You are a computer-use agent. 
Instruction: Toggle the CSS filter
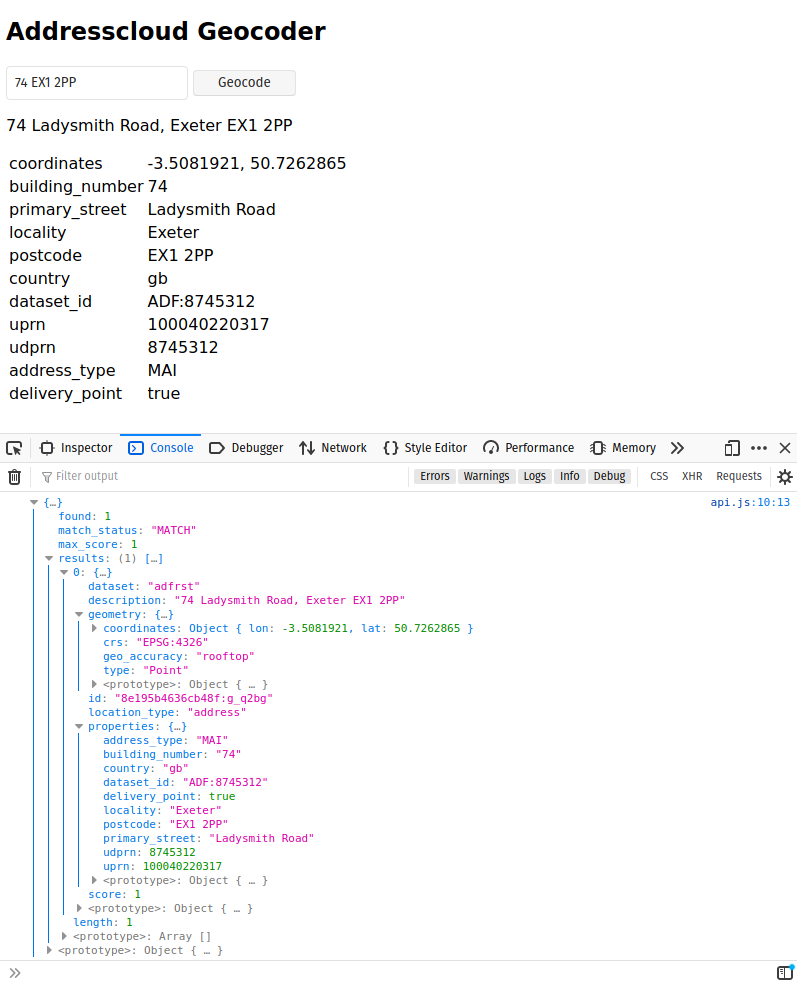tap(659, 476)
